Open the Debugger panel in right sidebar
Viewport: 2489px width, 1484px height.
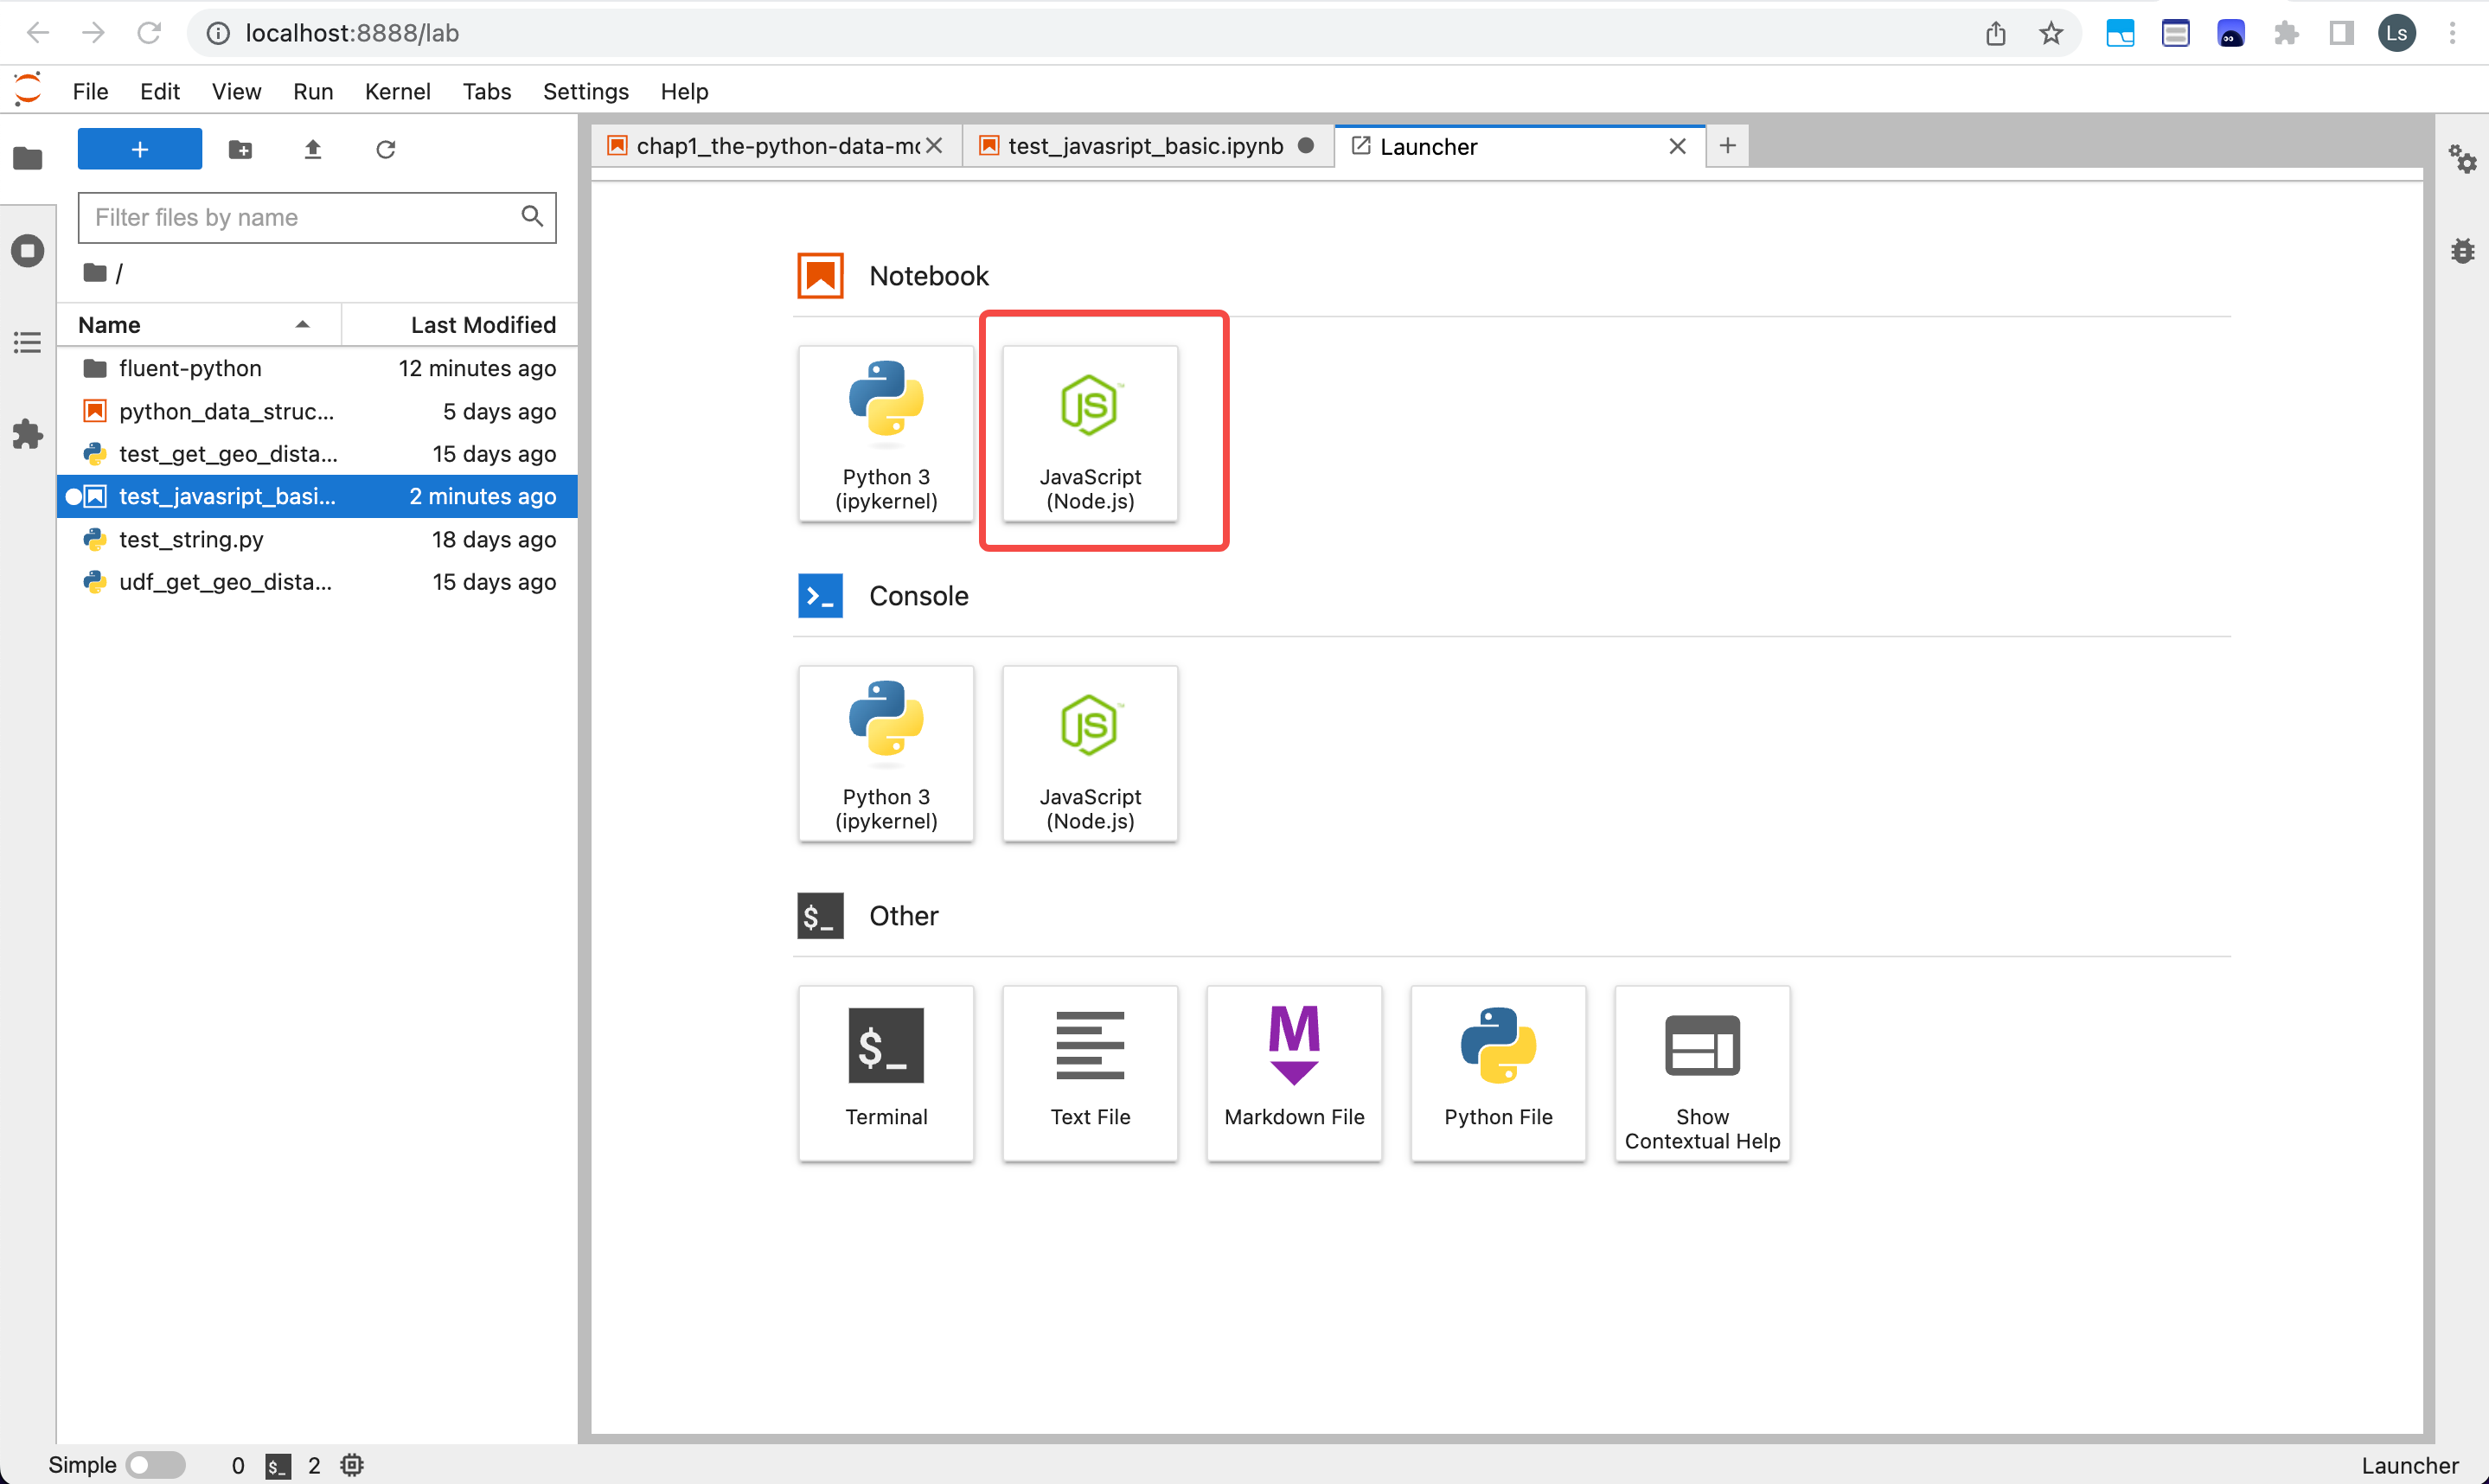2462,250
